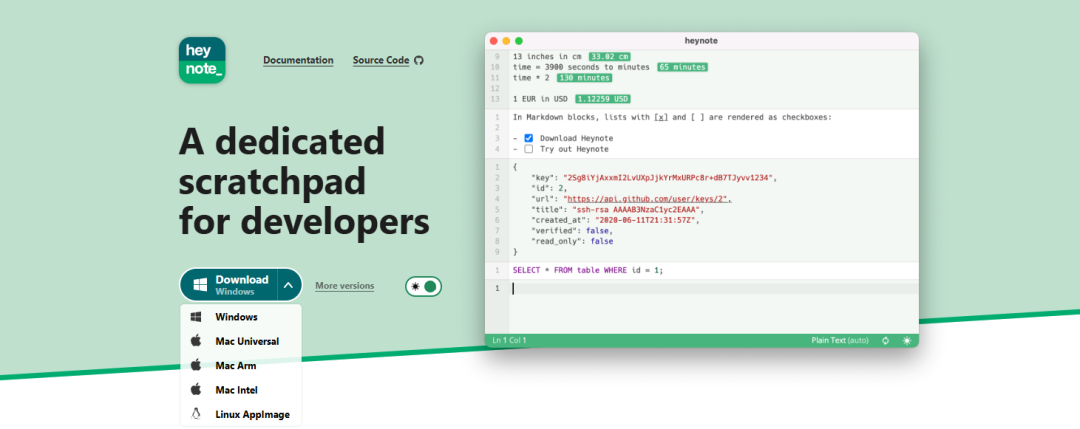Click the heynote logo icon
The image size is (1080, 429).
(202, 61)
